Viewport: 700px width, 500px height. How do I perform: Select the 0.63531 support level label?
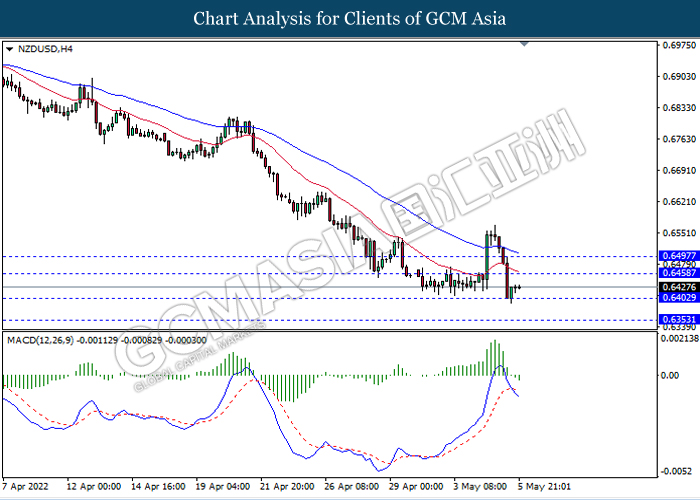(679, 319)
